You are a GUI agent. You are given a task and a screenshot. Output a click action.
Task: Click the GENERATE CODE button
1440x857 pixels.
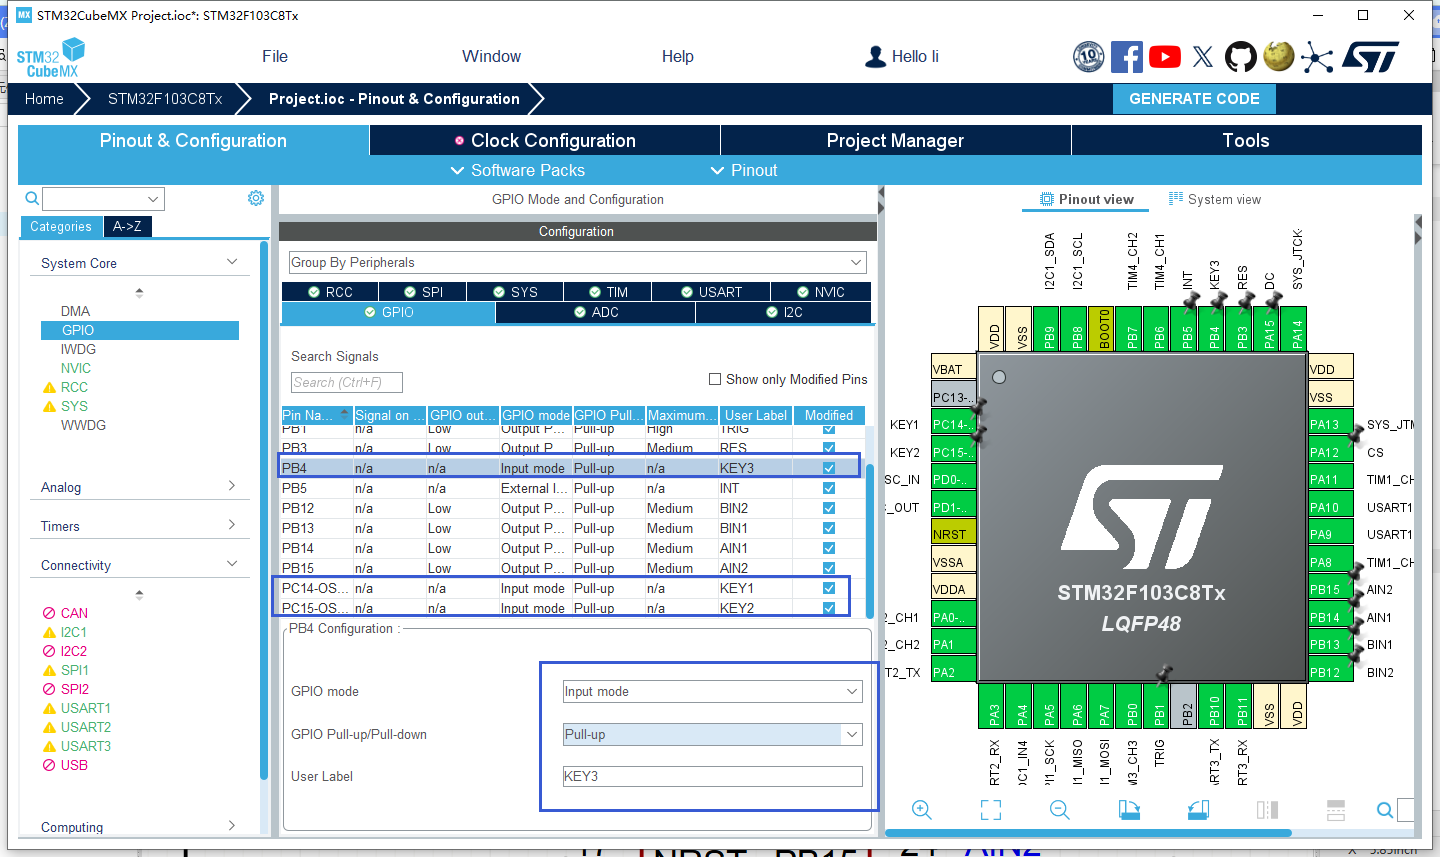point(1194,99)
